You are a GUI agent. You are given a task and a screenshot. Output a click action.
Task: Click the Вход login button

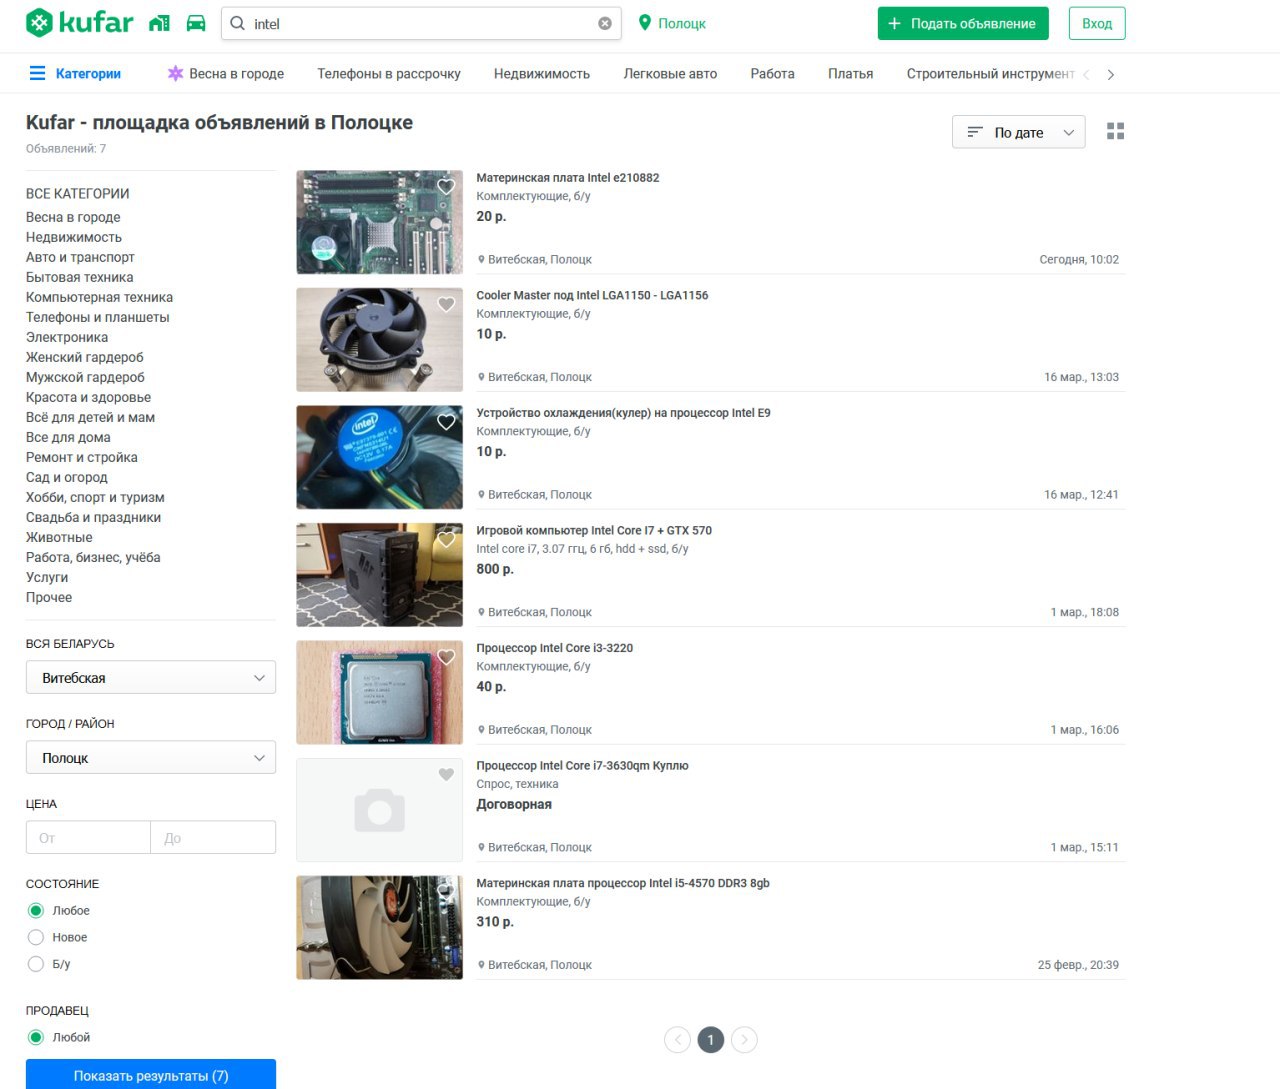[1097, 23]
